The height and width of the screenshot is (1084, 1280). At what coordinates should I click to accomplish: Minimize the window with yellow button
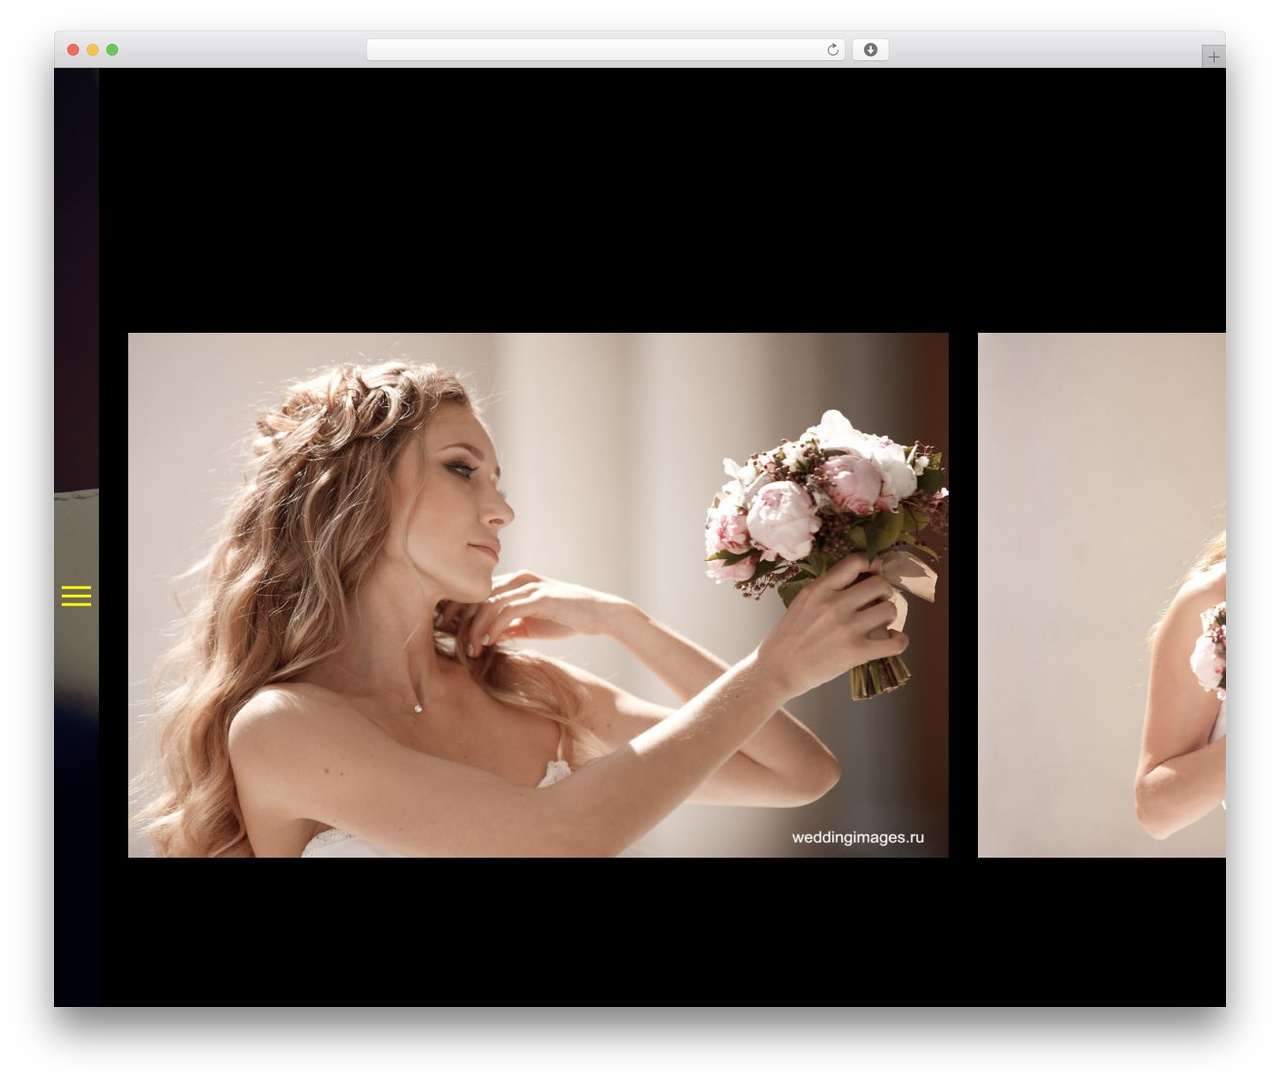92,50
